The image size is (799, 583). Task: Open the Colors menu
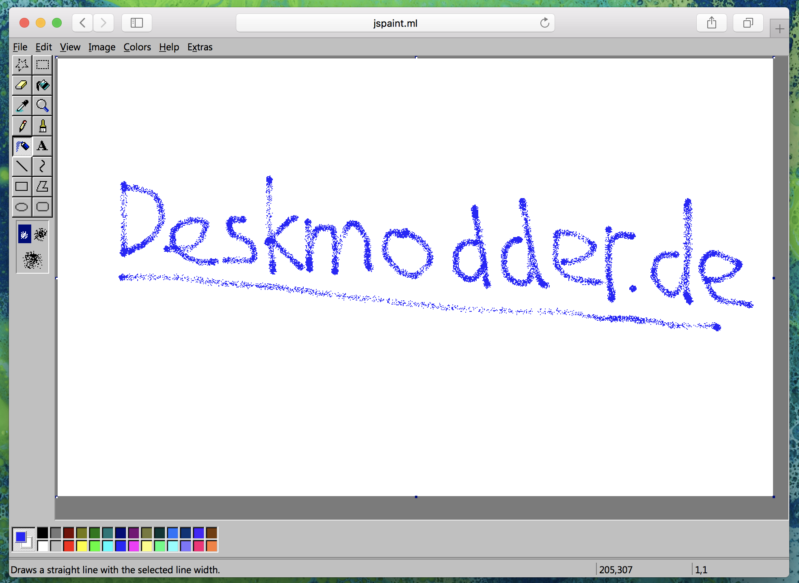[x=137, y=47]
